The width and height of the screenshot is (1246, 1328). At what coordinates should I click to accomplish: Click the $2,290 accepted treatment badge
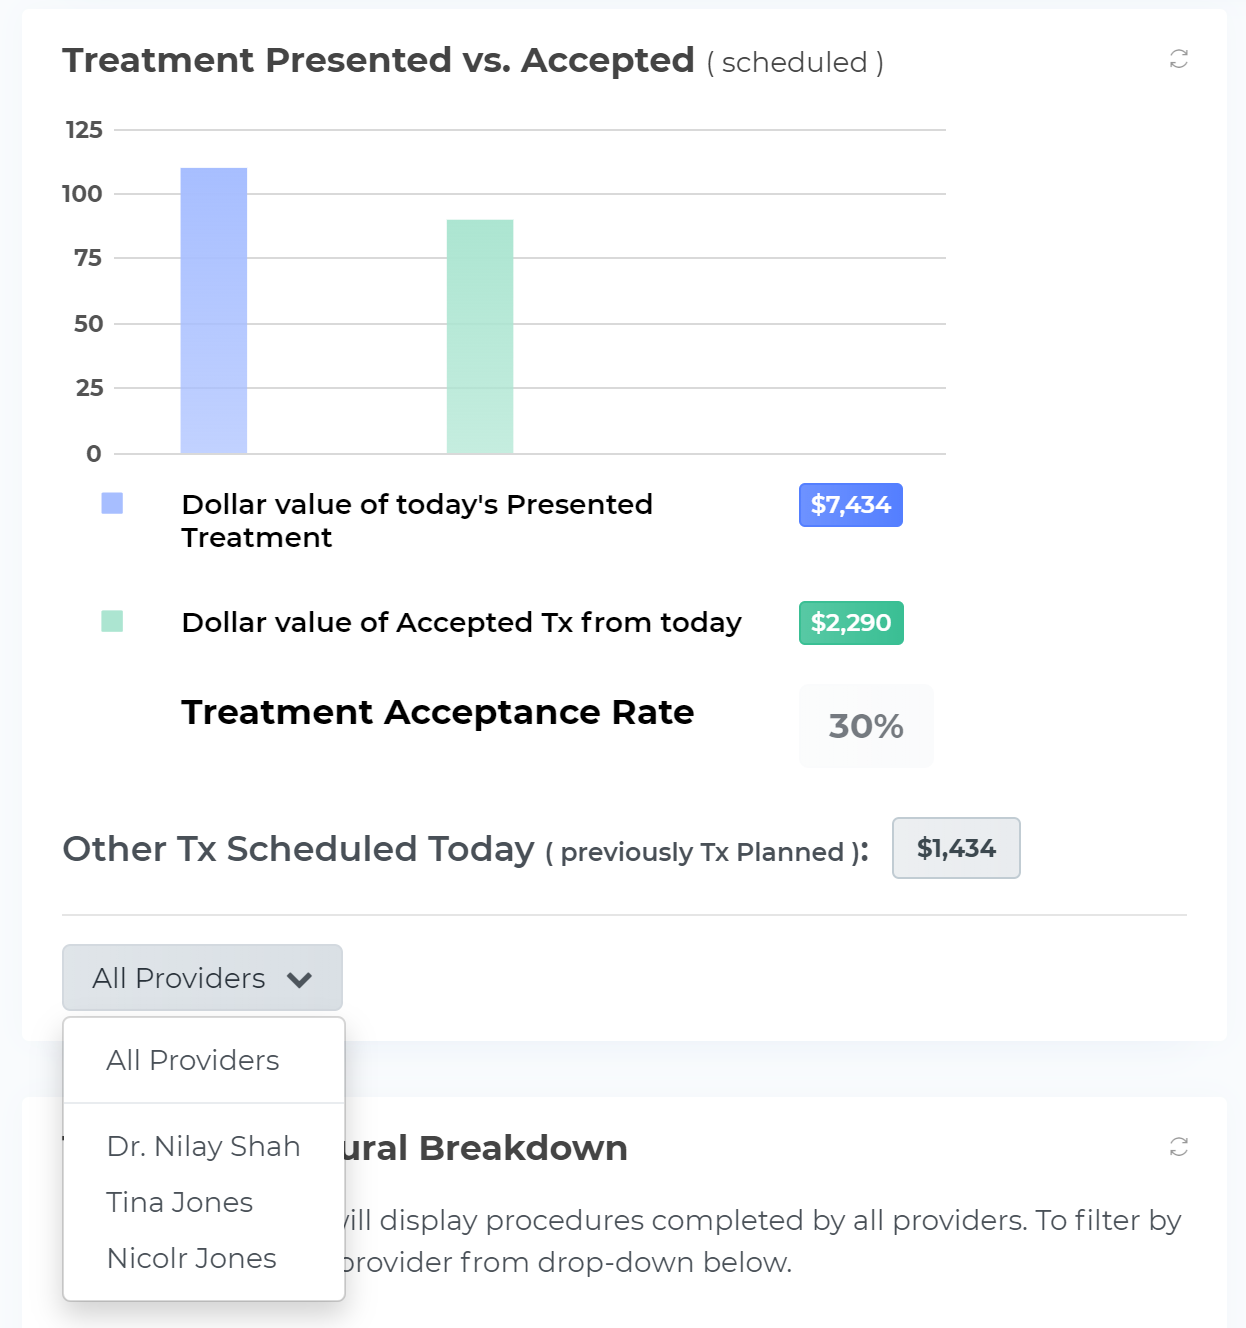850,623
